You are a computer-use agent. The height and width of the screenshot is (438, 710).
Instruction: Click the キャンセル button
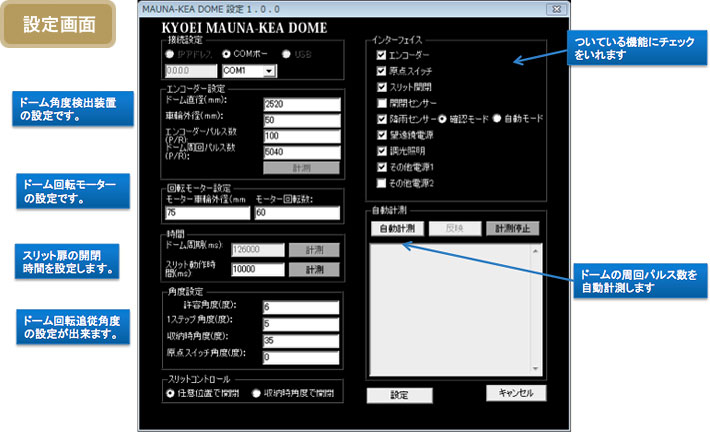coord(516,393)
